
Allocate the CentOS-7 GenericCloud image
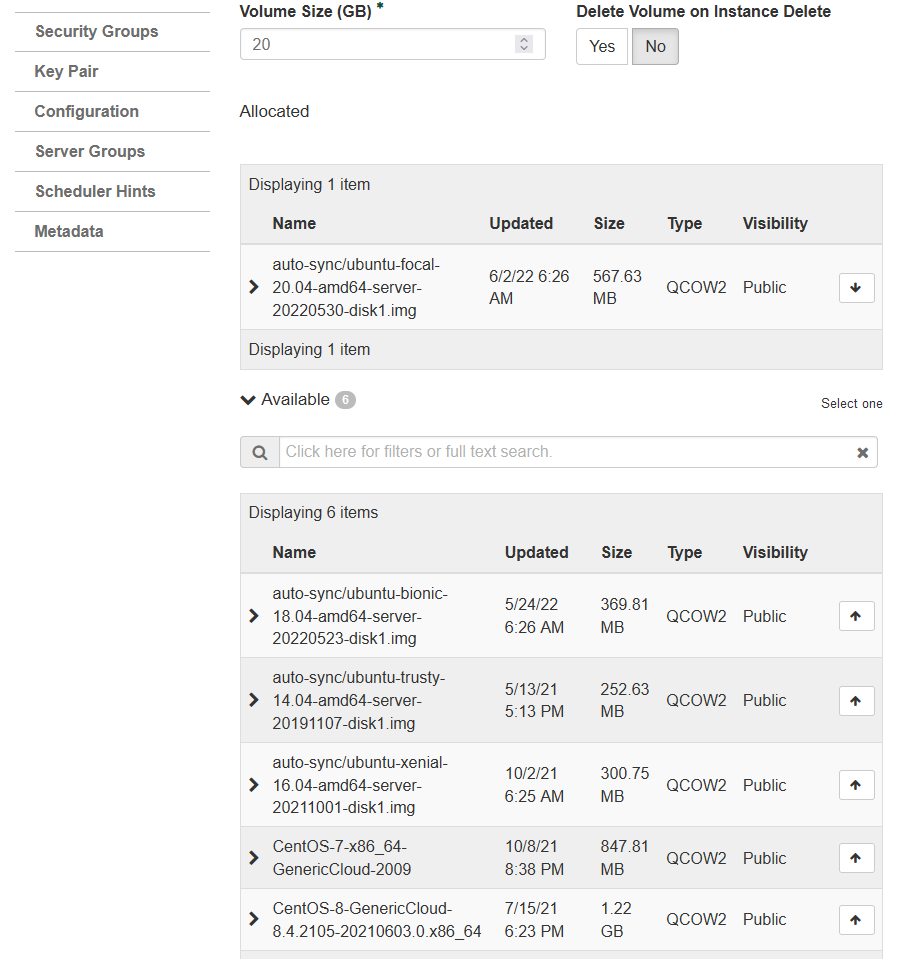pyautogui.click(x=856, y=858)
